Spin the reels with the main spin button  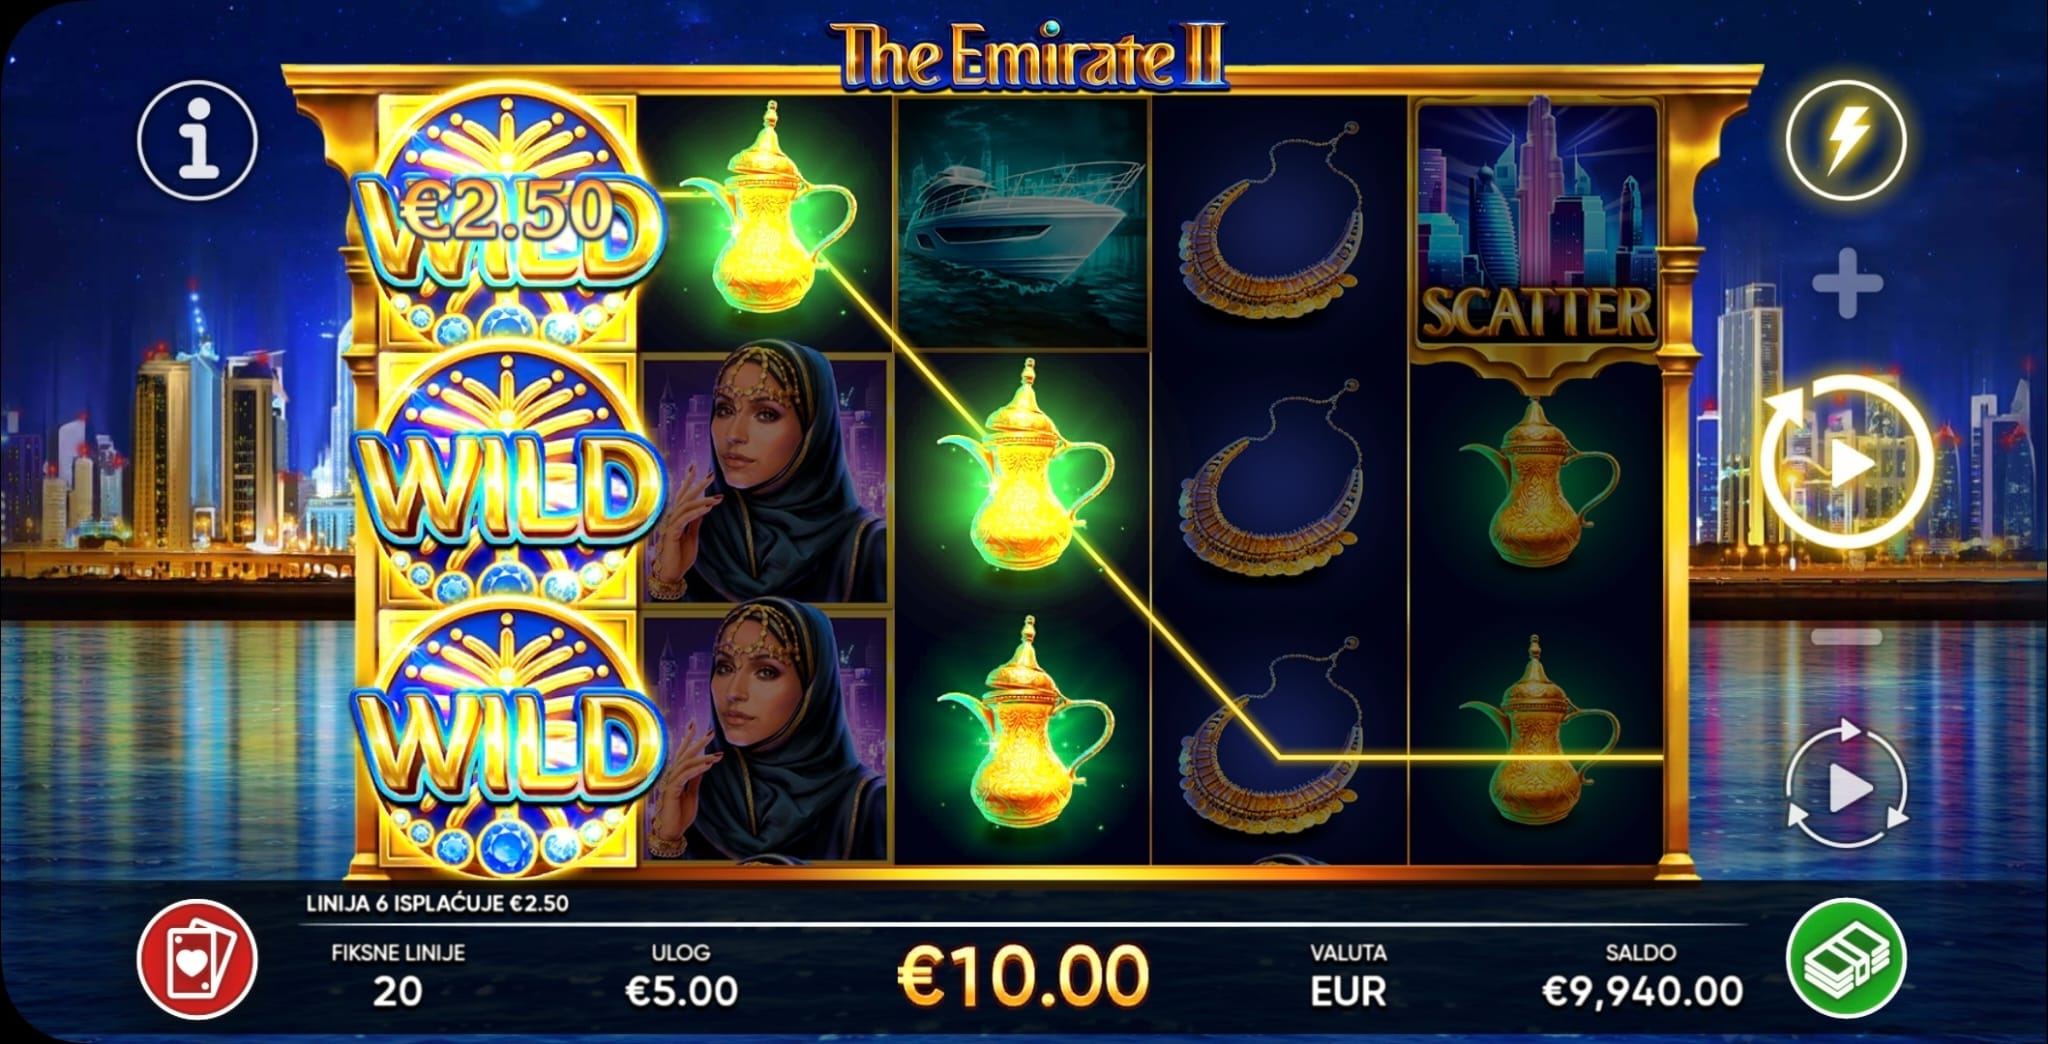(x=1847, y=465)
